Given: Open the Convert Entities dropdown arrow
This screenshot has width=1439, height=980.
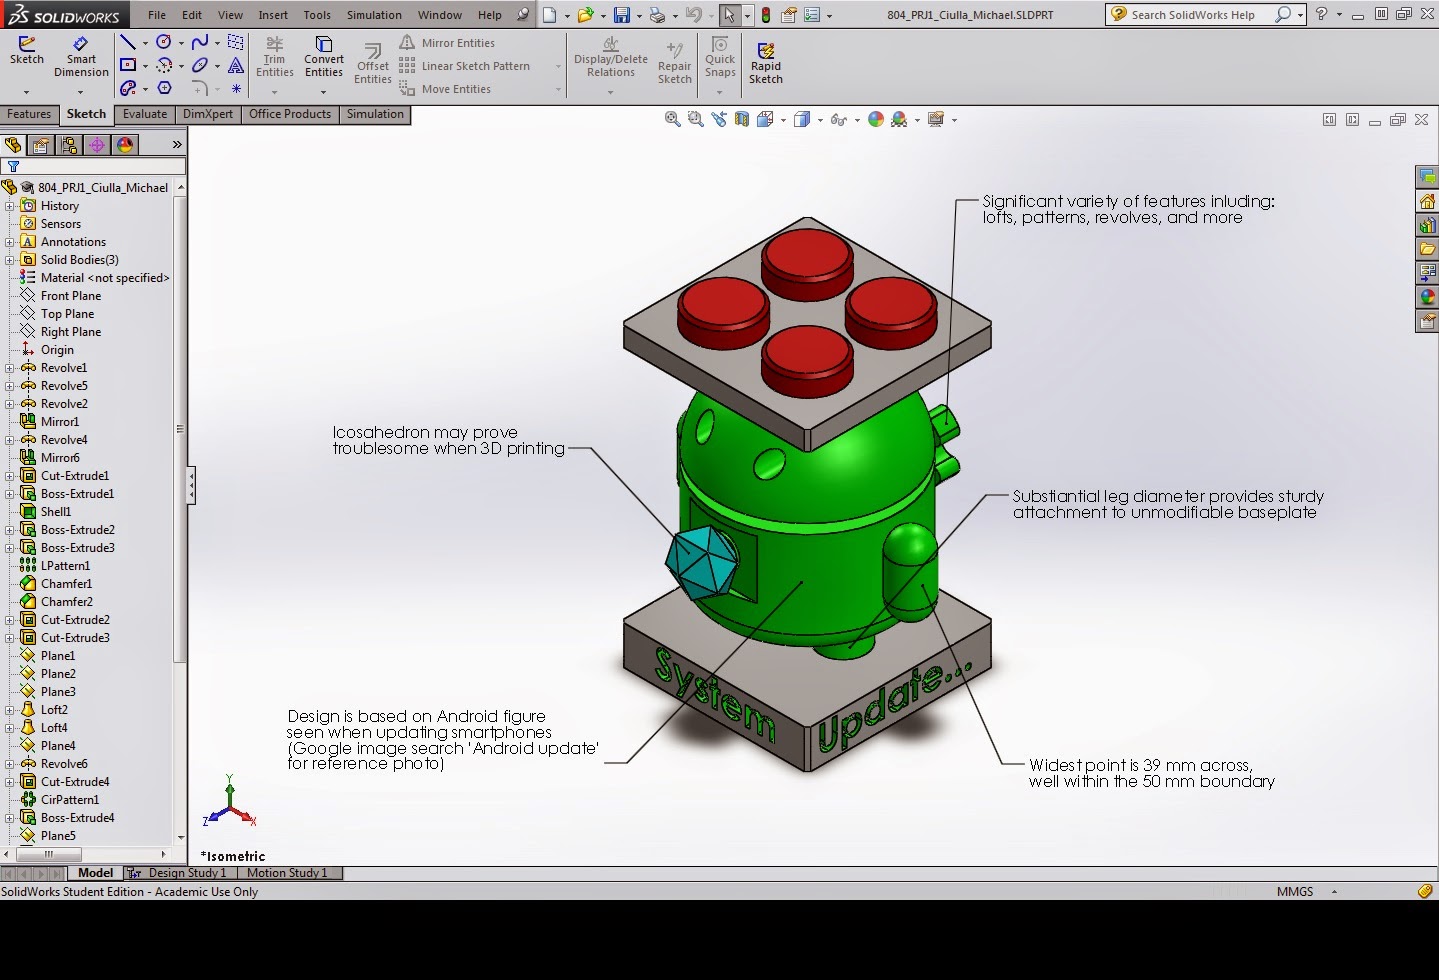Looking at the screenshot, I should [324, 92].
